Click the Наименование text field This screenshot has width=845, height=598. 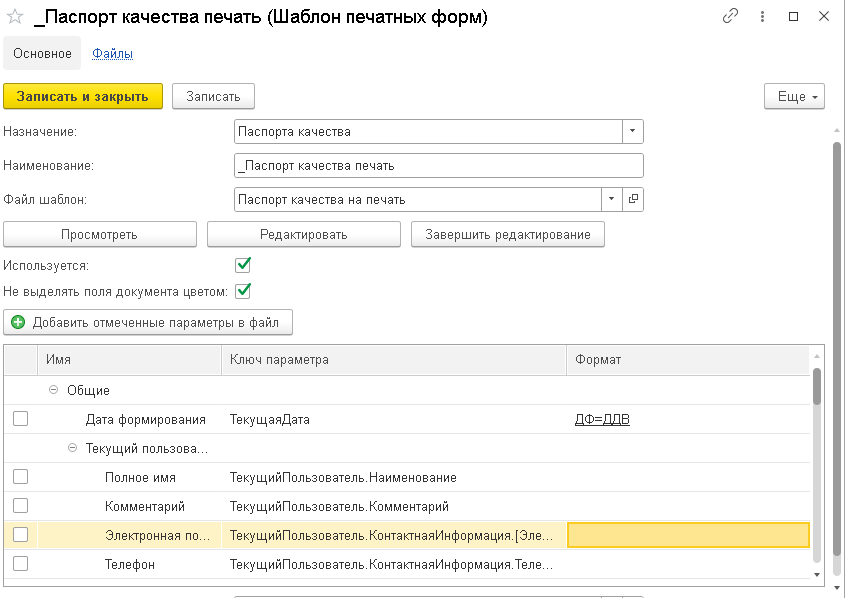coord(438,166)
